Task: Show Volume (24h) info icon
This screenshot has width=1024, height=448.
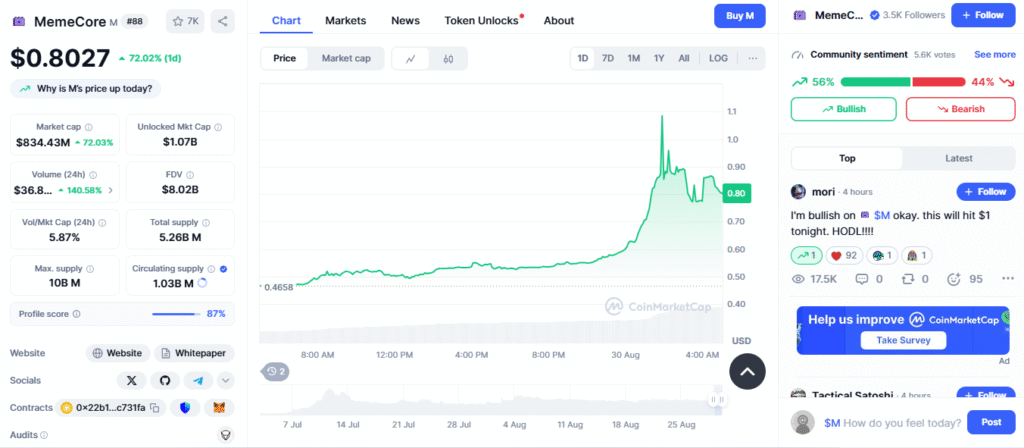Action: point(93,175)
